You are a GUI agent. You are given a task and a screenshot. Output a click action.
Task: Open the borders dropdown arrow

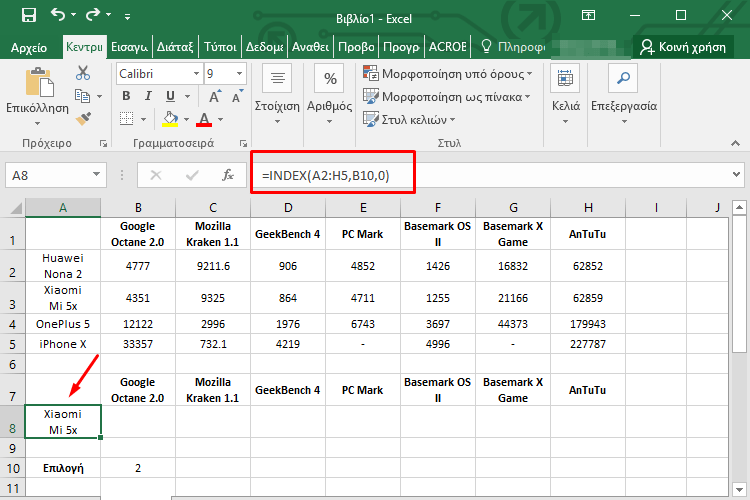pos(143,119)
